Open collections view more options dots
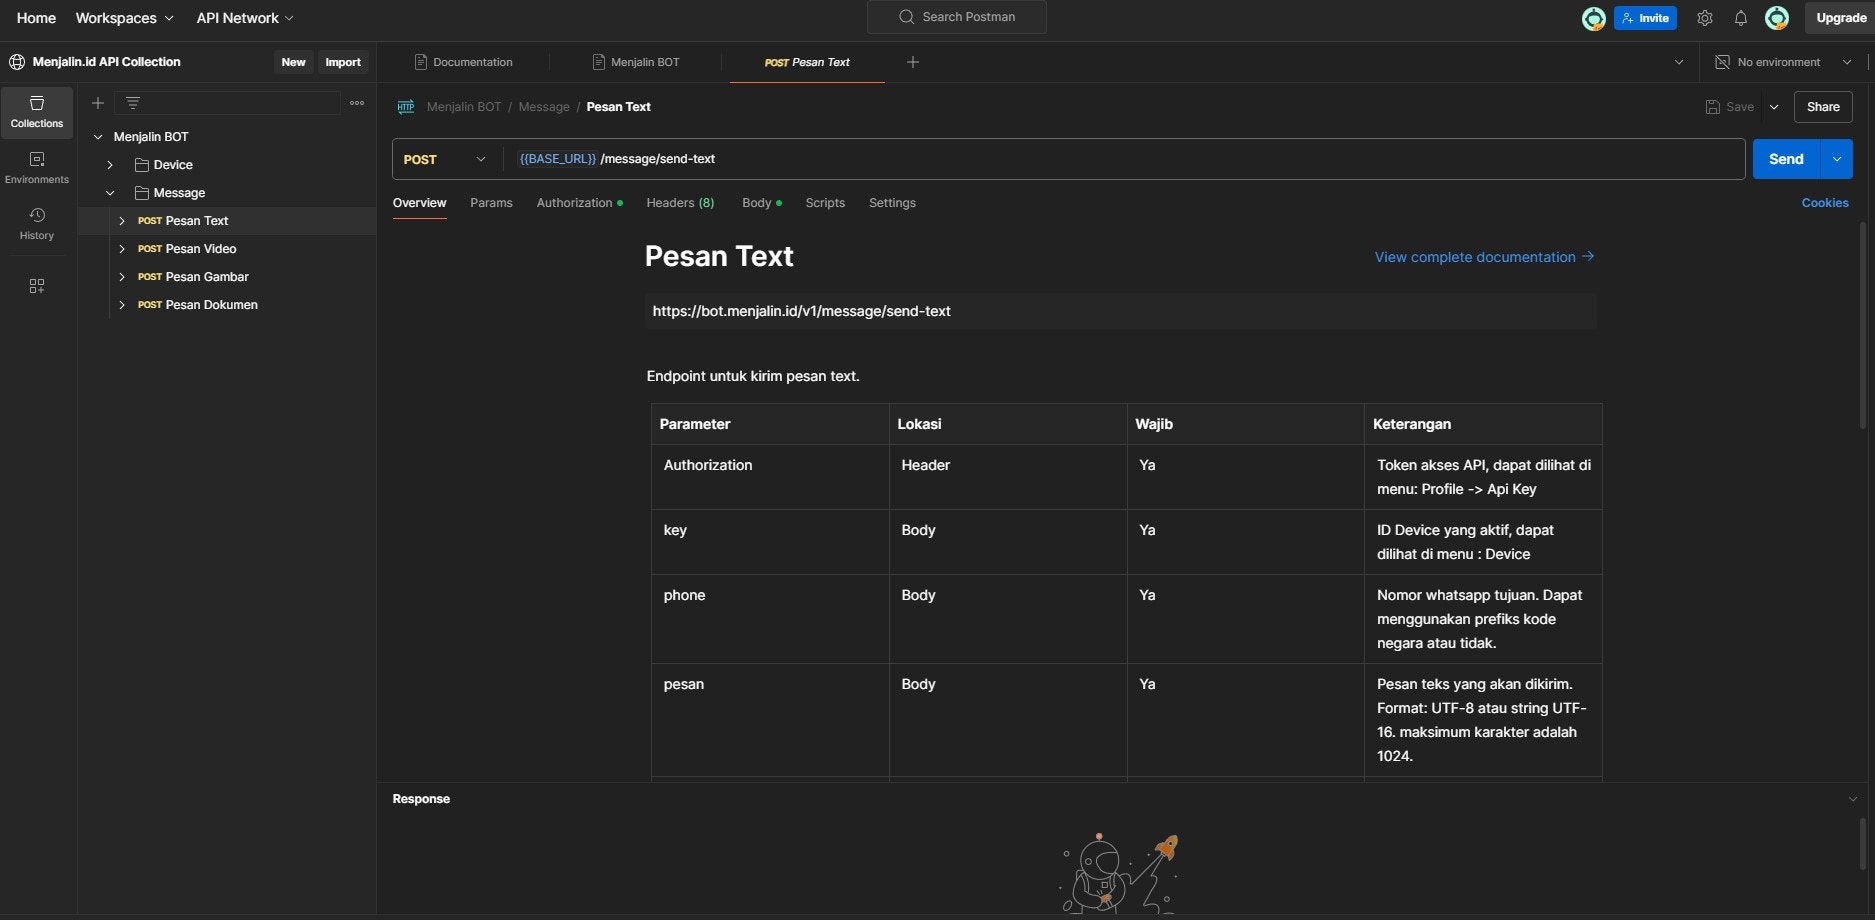The height and width of the screenshot is (920, 1875). point(357,103)
